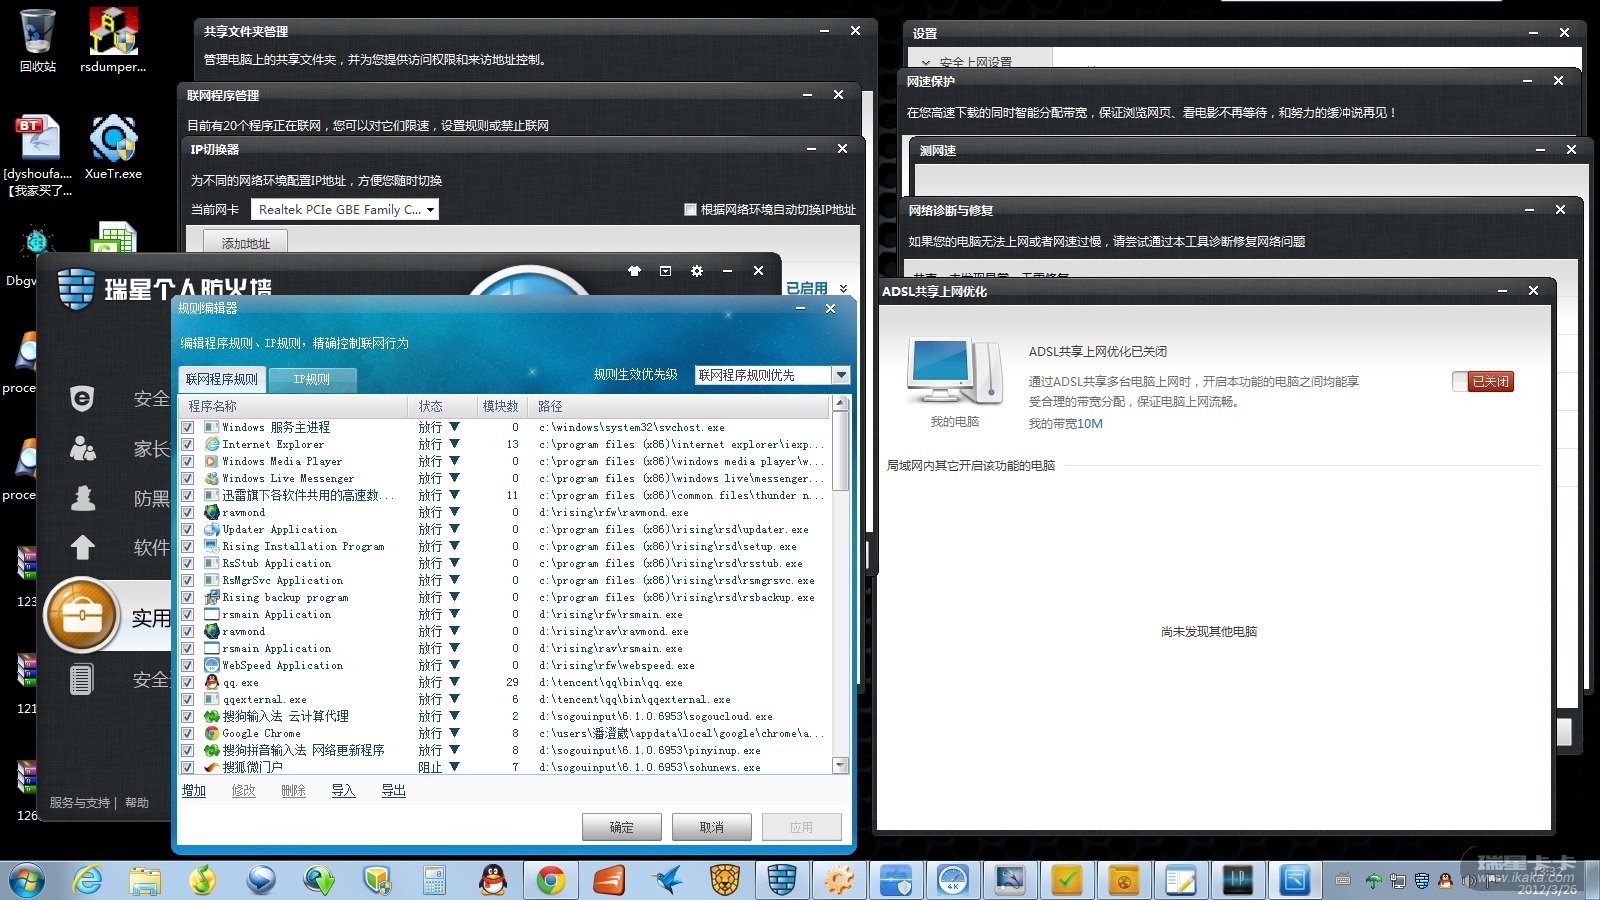This screenshot has width=1600, height=900.
Task: Open status dropdown for Windows 服务主进程 row
Action: (455, 428)
